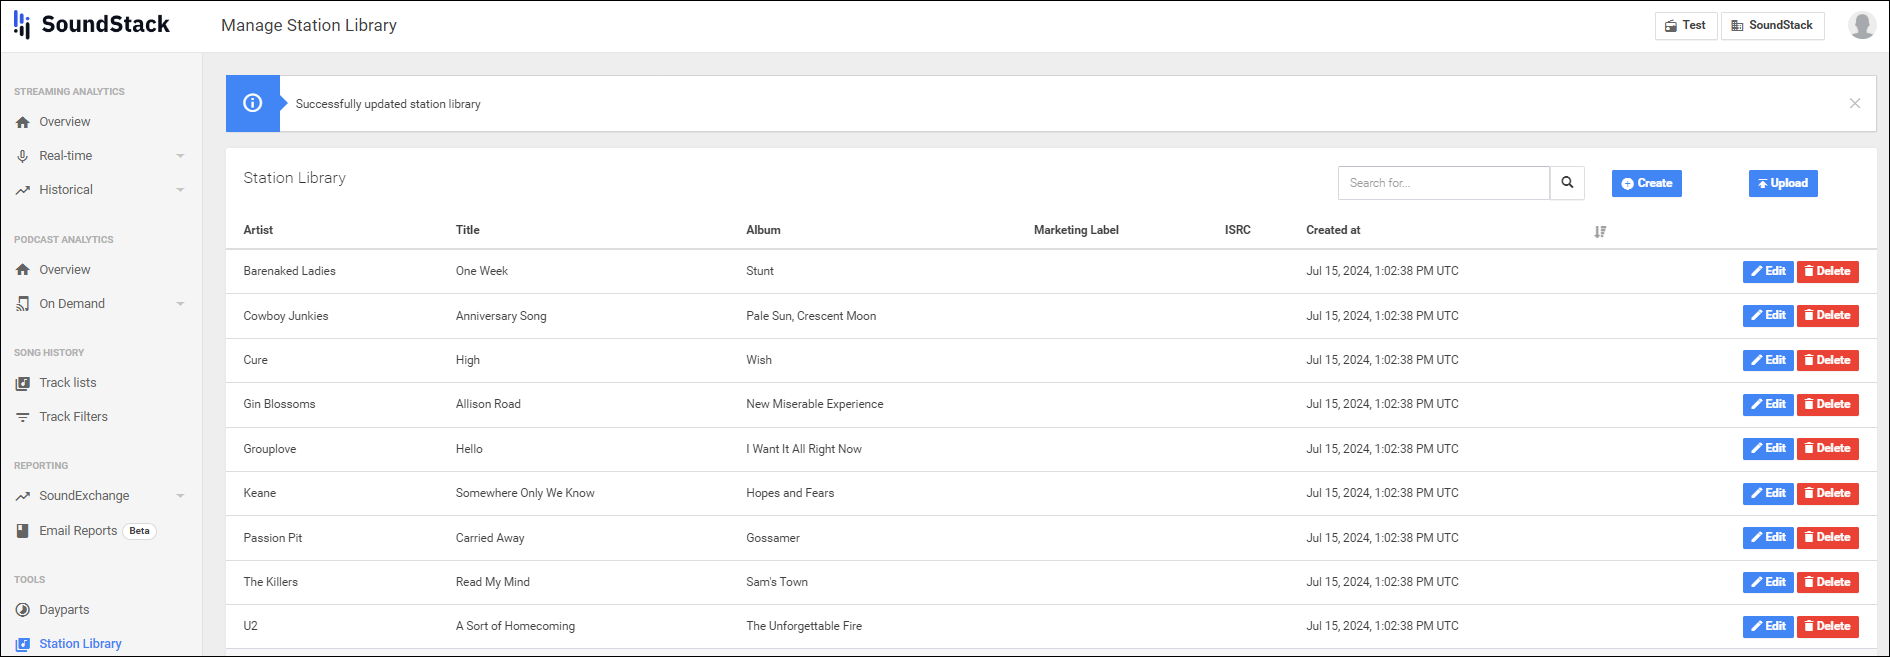Click the Track lists icon
The width and height of the screenshot is (1890, 657).
point(22,383)
